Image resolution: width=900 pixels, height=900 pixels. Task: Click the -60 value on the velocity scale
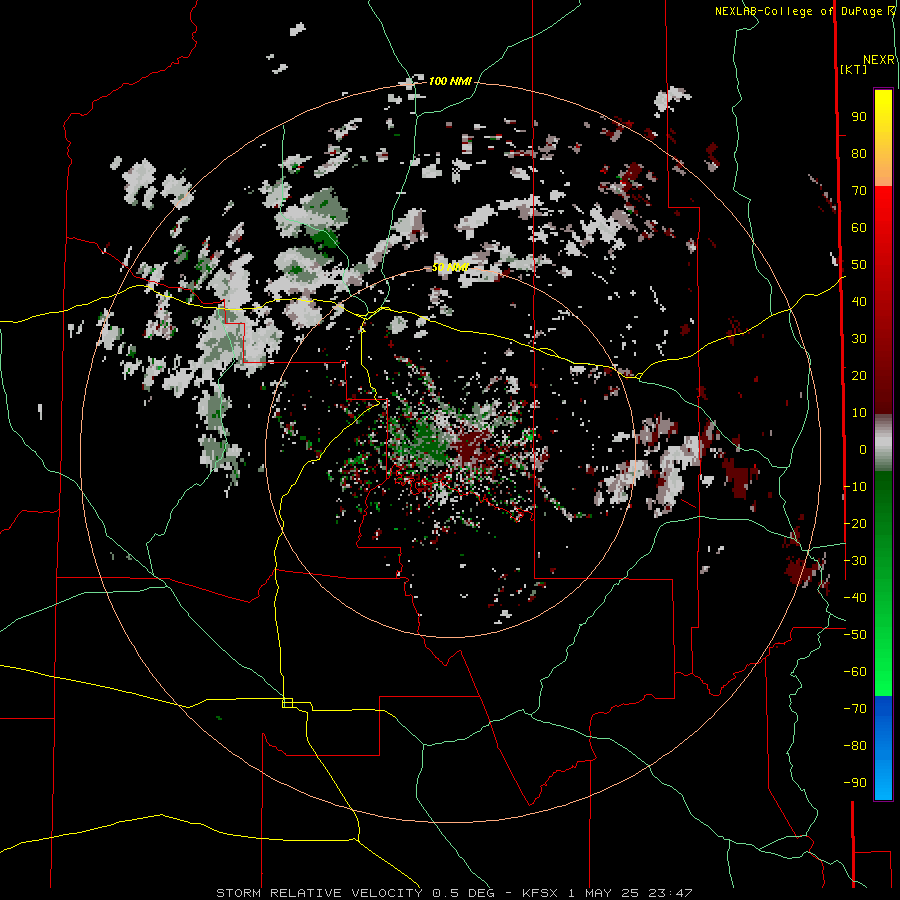coord(855,672)
